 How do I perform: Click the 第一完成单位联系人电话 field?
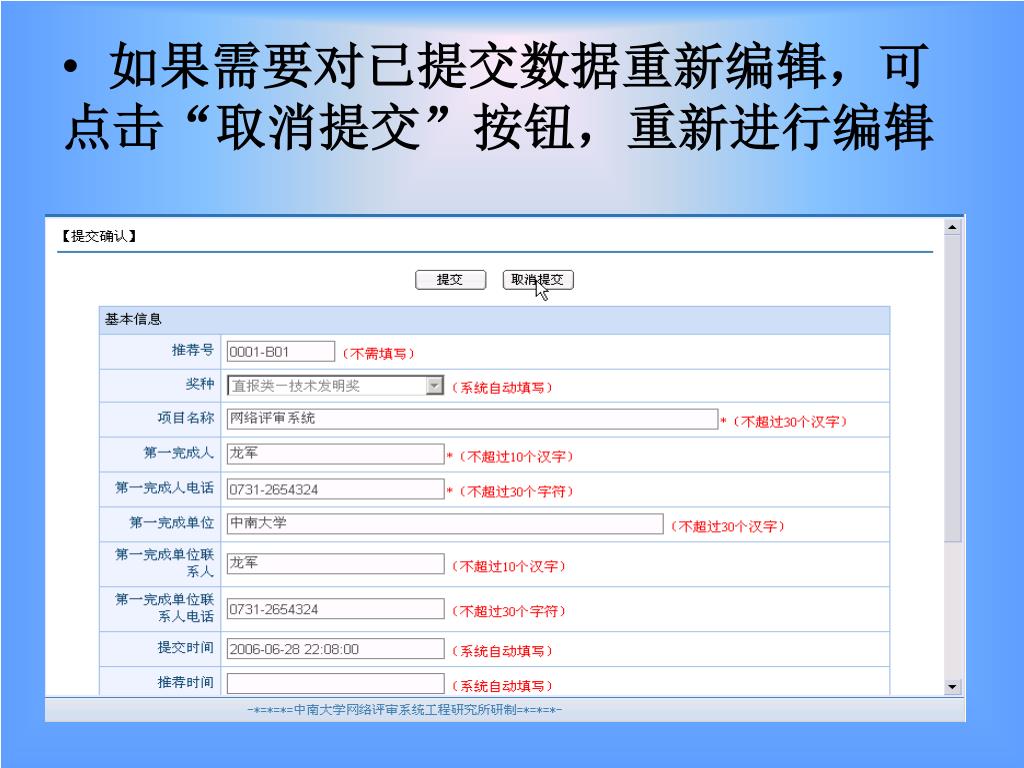tap(336, 609)
